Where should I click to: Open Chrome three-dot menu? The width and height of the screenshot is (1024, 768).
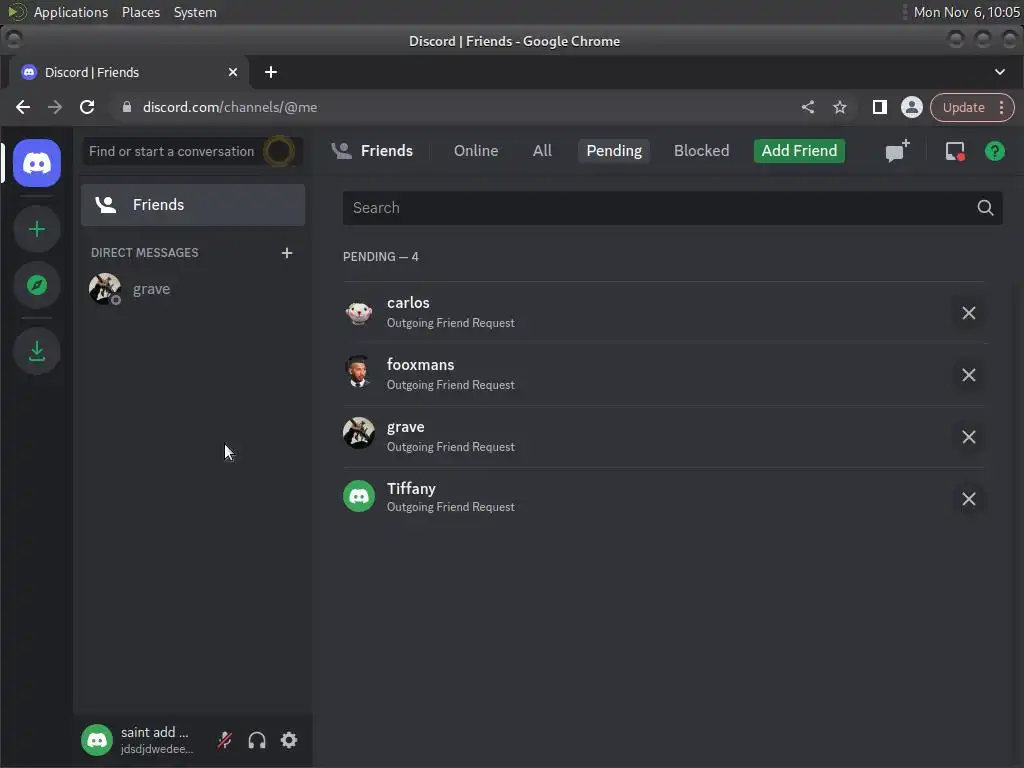point(1002,107)
